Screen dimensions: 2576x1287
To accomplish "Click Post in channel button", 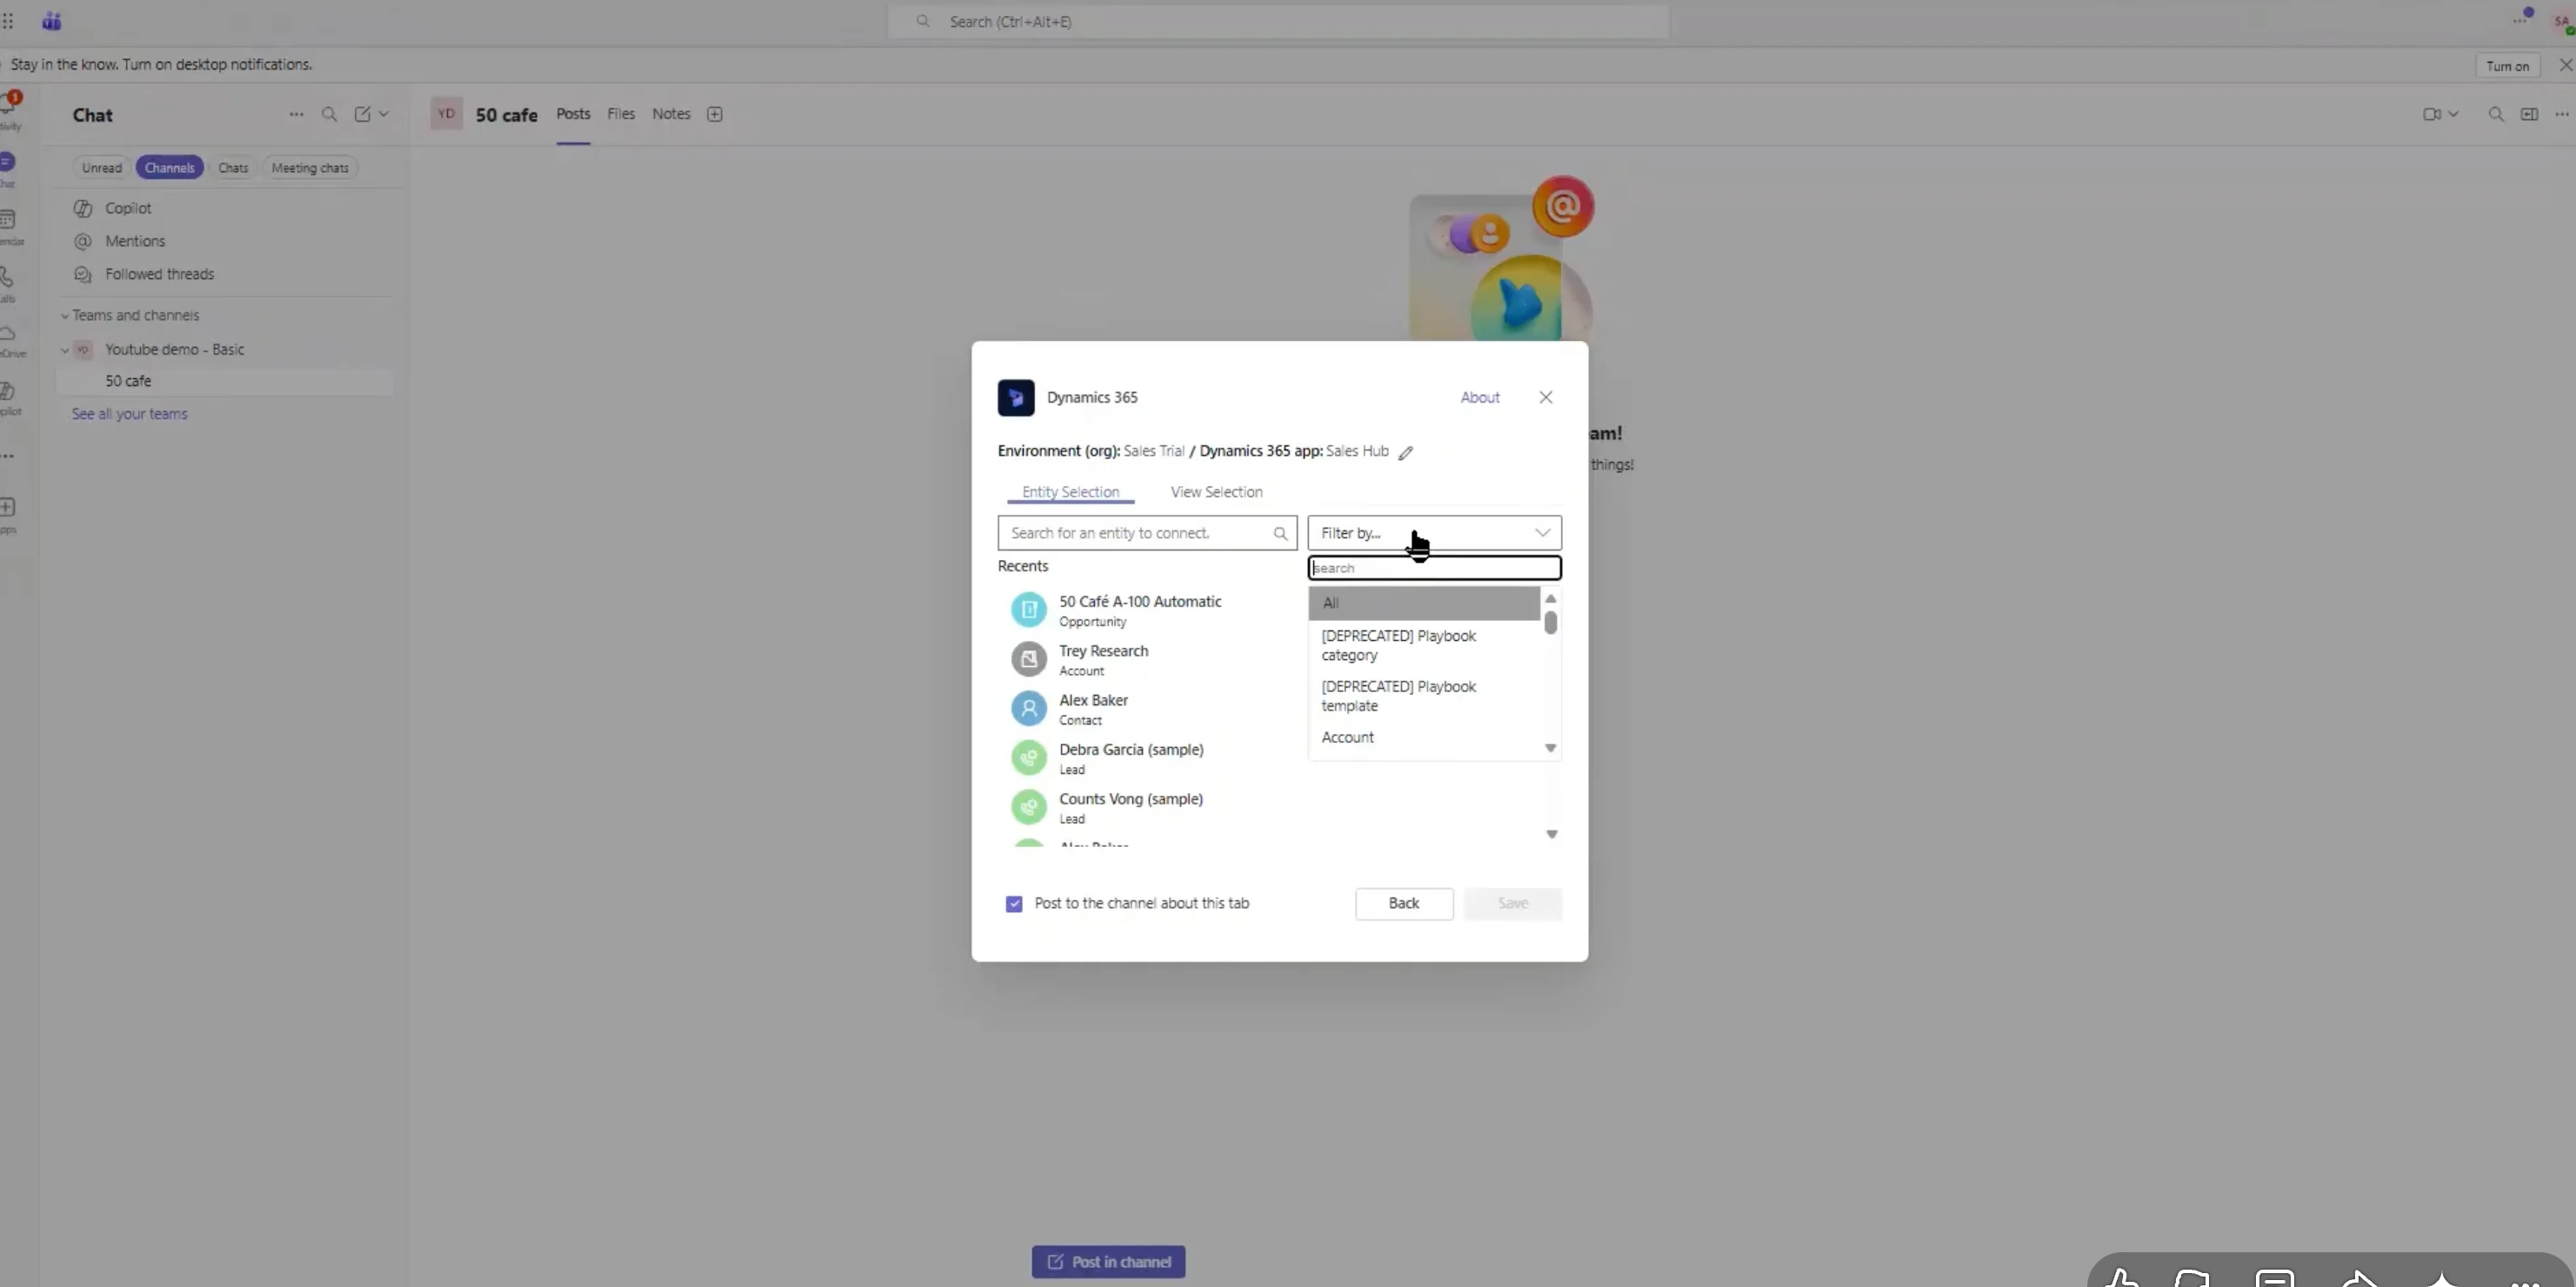I will click(x=1108, y=1262).
